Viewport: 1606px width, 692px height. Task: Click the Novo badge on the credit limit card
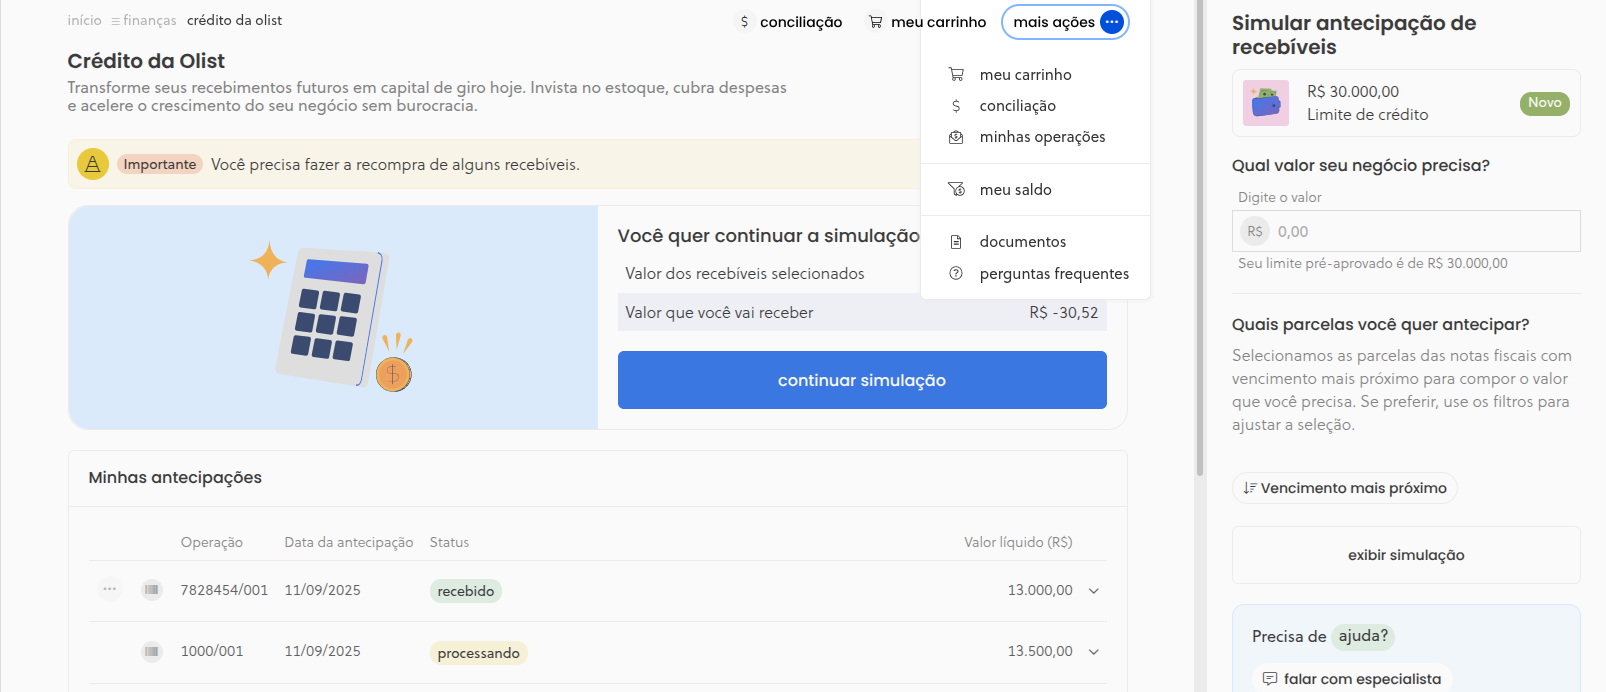coord(1545,103)
